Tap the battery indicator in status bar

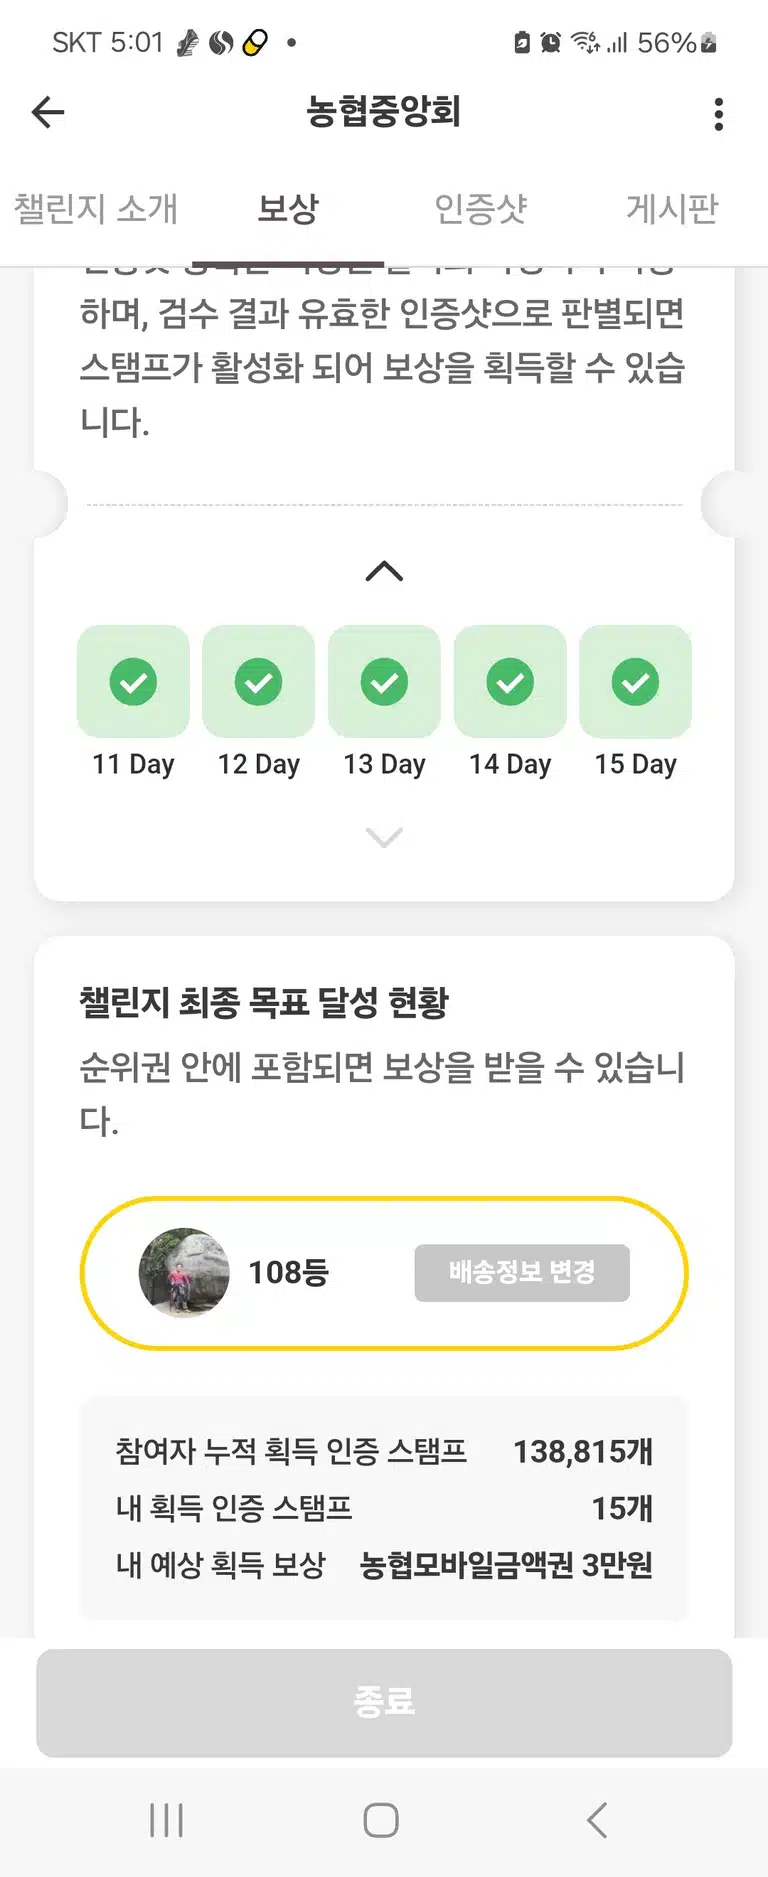tap(709, 42)
